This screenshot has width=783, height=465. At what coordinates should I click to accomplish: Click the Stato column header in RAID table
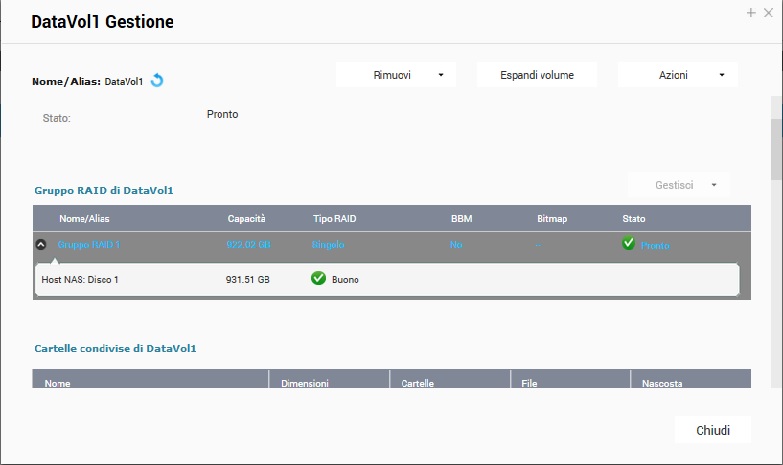[x=634, y=218]
